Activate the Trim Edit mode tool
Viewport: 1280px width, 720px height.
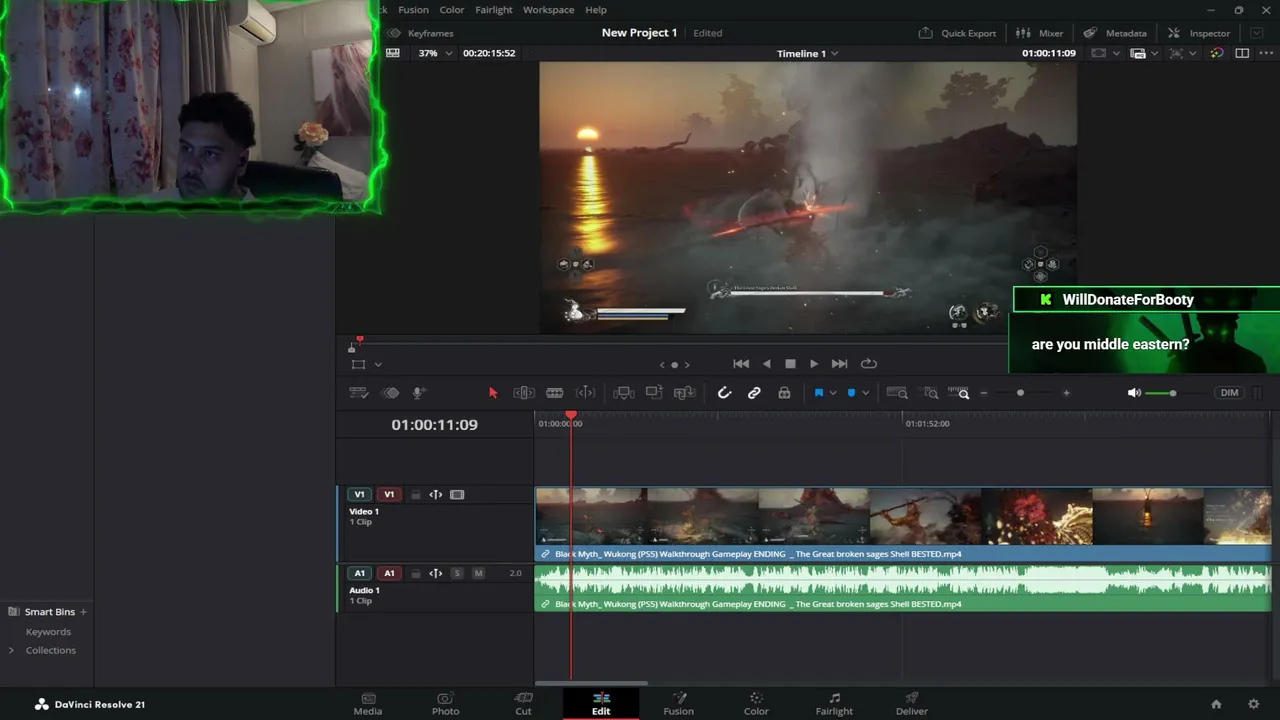(x=524, y=393)
